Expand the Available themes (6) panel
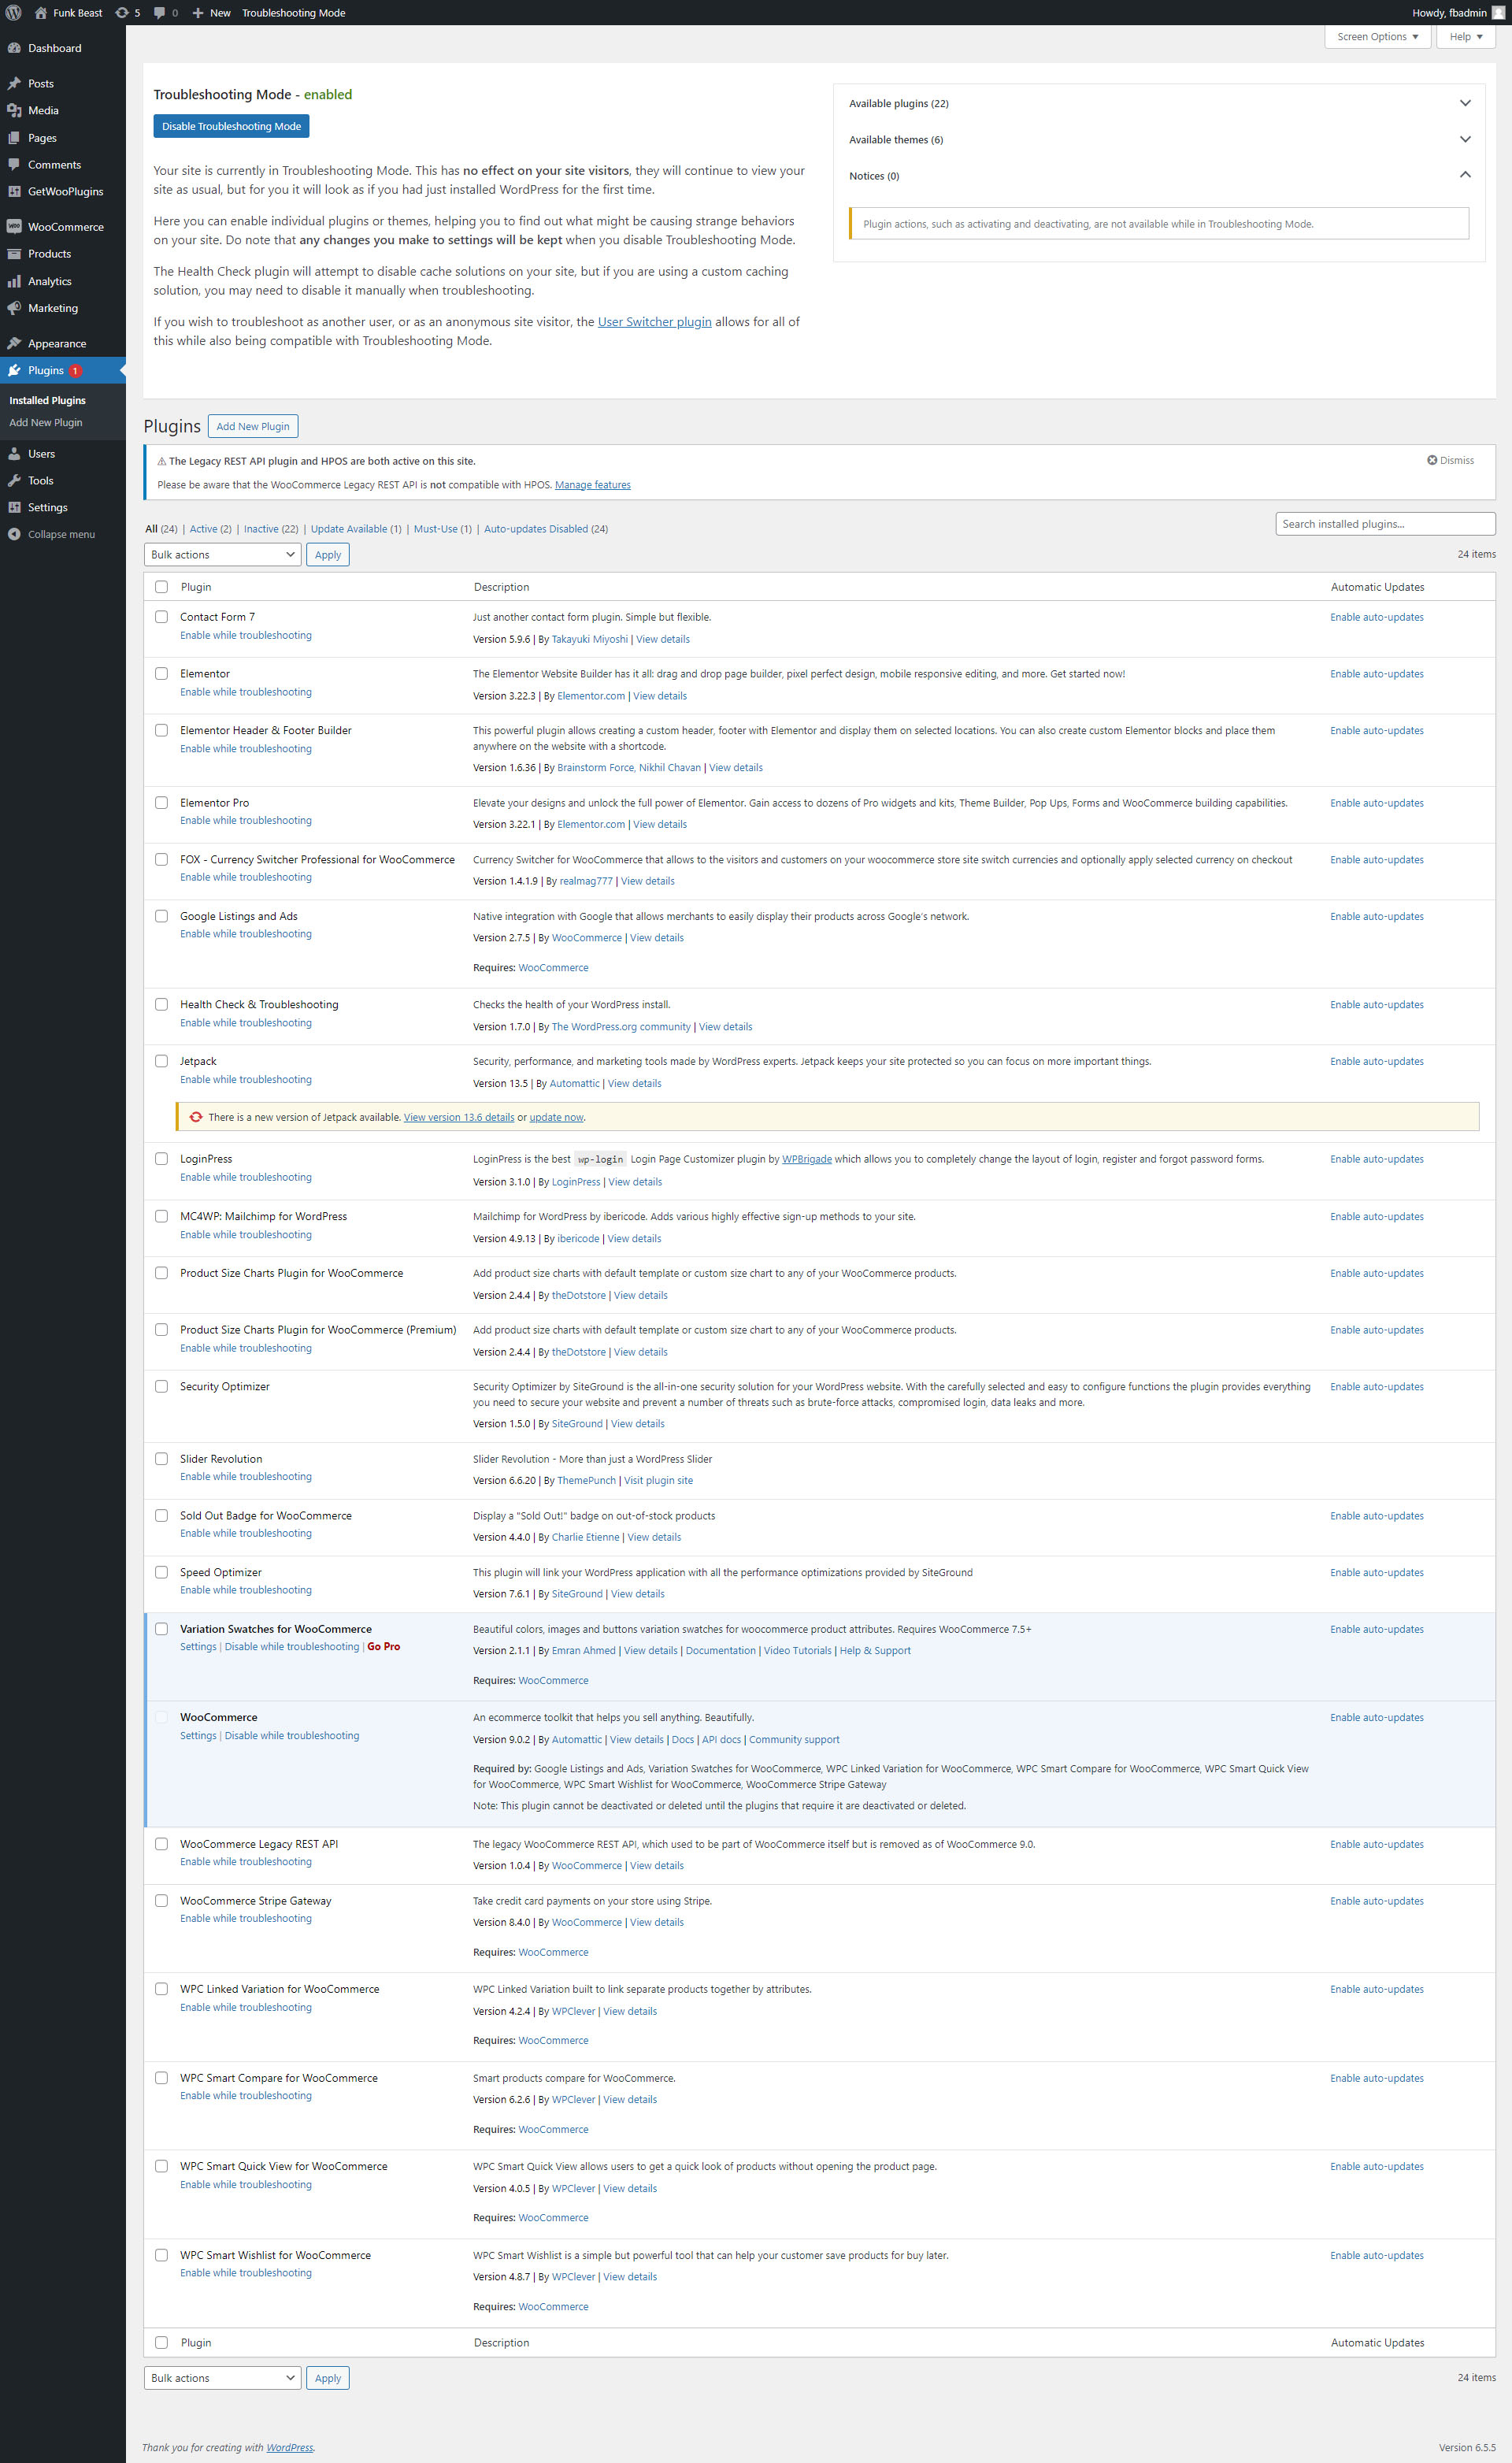This screenshot has height=2463, width=1512. 1159,139
